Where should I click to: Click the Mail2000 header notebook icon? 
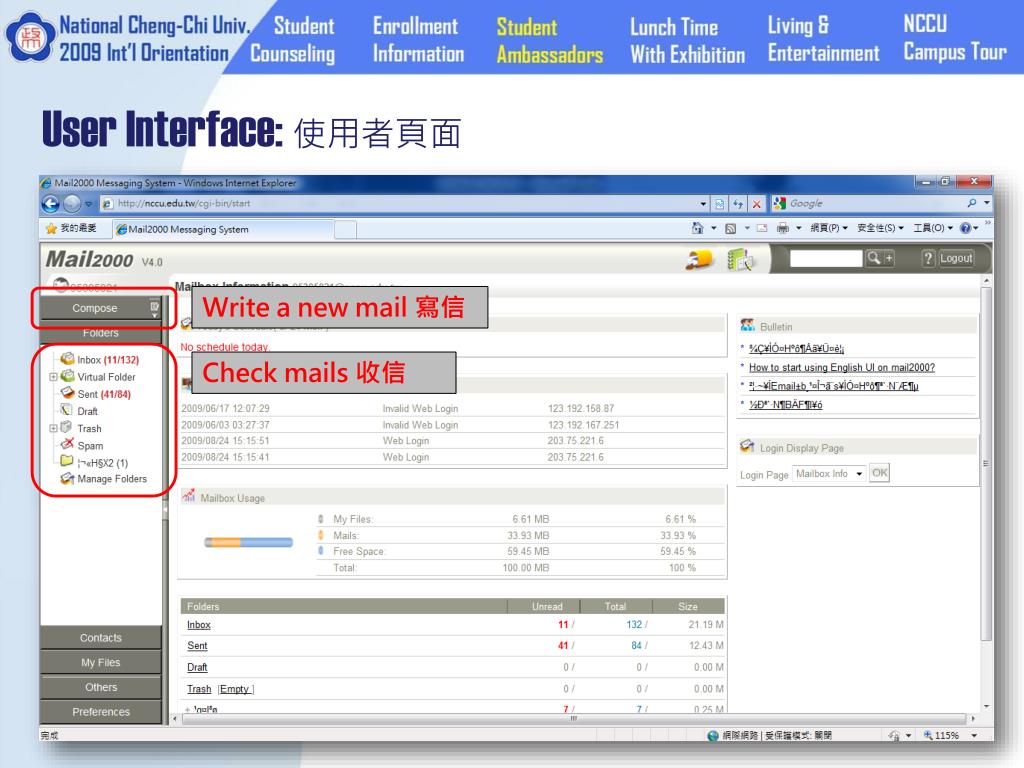click(x=740, y=260)
